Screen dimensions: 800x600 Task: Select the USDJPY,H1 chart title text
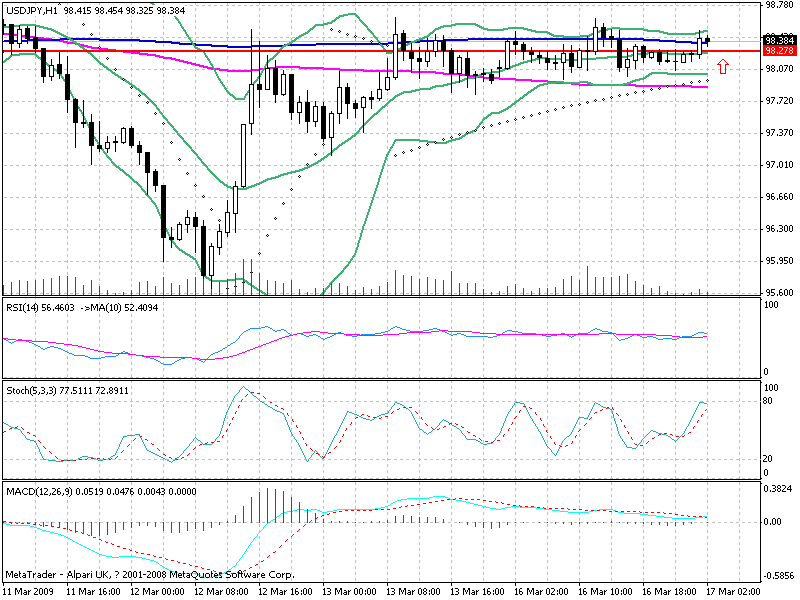tap(32, 10)
